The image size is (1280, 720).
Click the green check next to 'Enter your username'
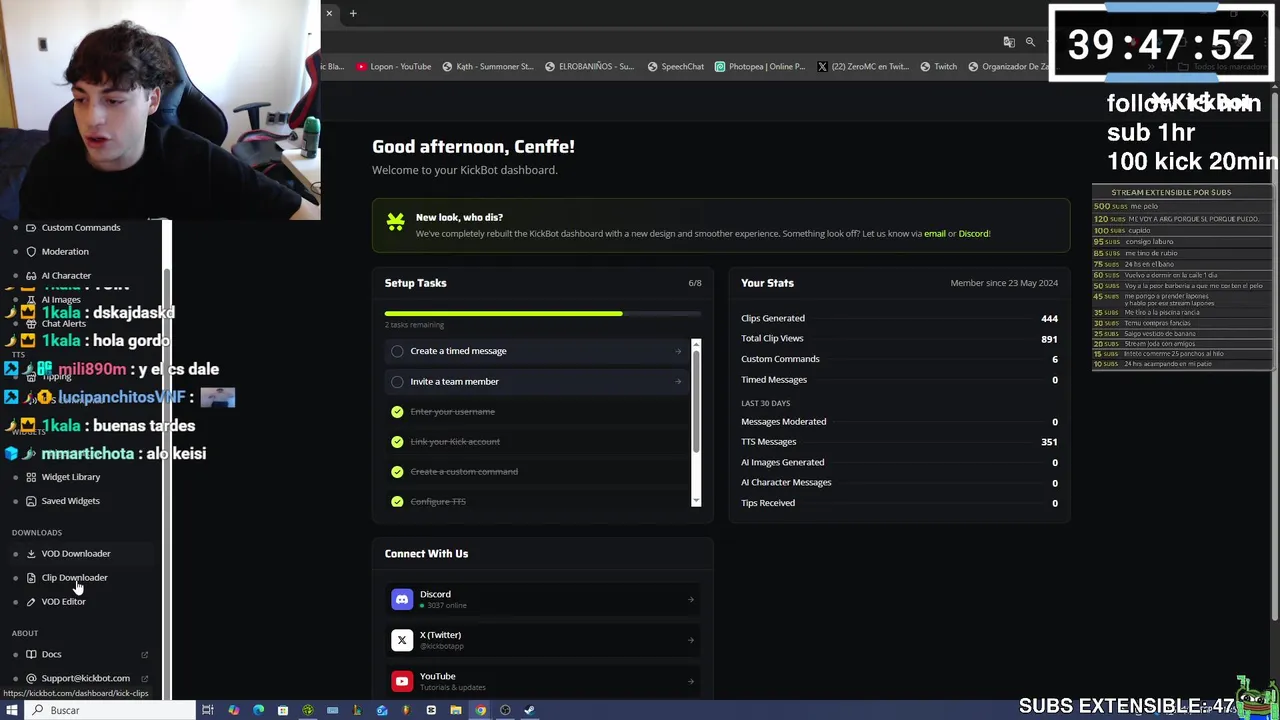click(397, 411)
